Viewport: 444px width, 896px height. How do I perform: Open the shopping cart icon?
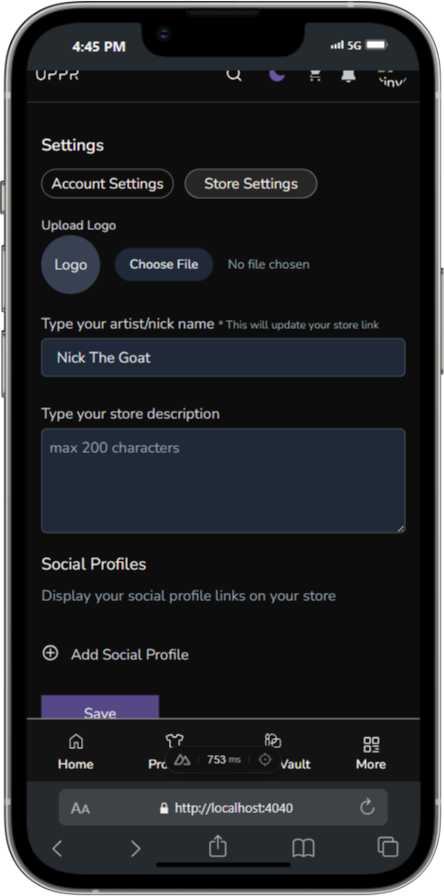(315, 75)
